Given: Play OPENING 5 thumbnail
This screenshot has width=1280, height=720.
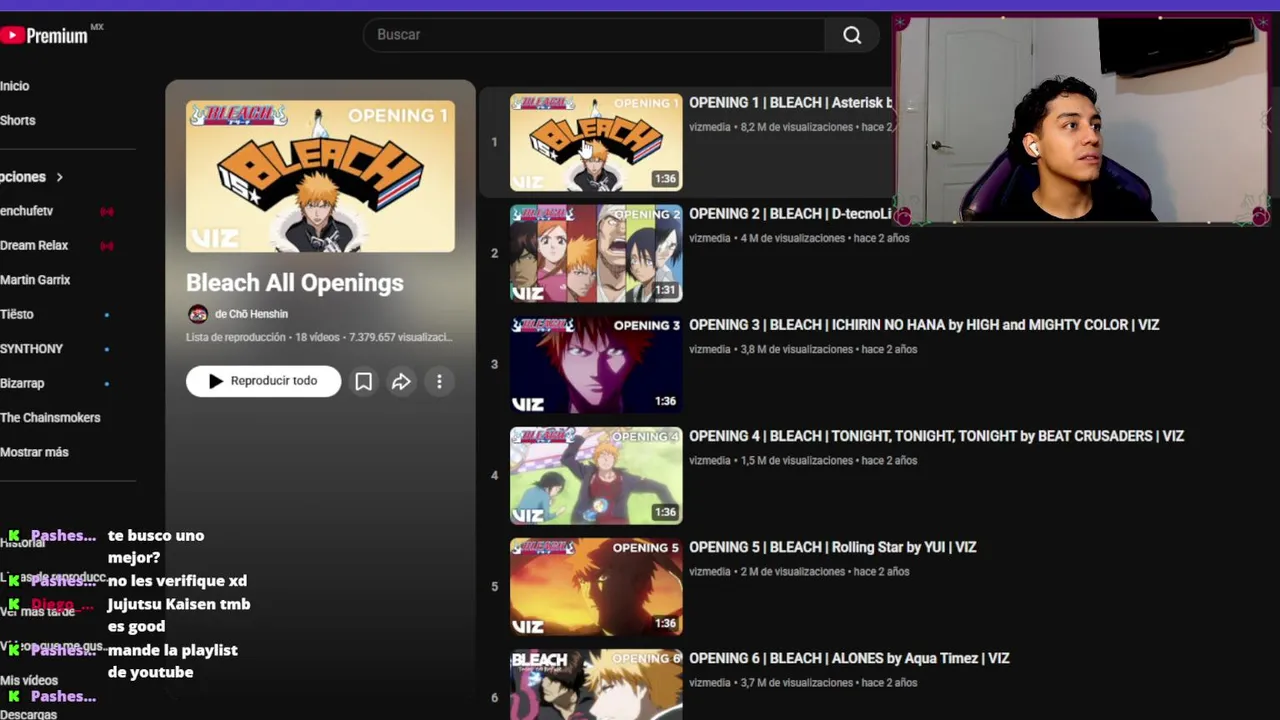Looking at the screenshot, I should click(x=596, y=586).
